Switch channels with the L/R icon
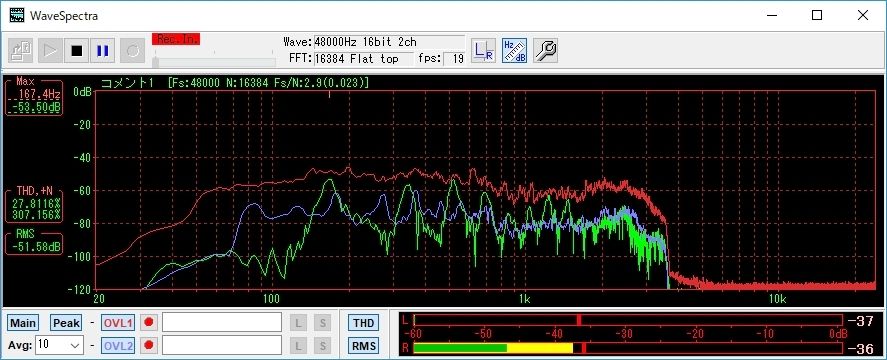Image resolution: width=887 pixels, height=360 pixels. 484,50
